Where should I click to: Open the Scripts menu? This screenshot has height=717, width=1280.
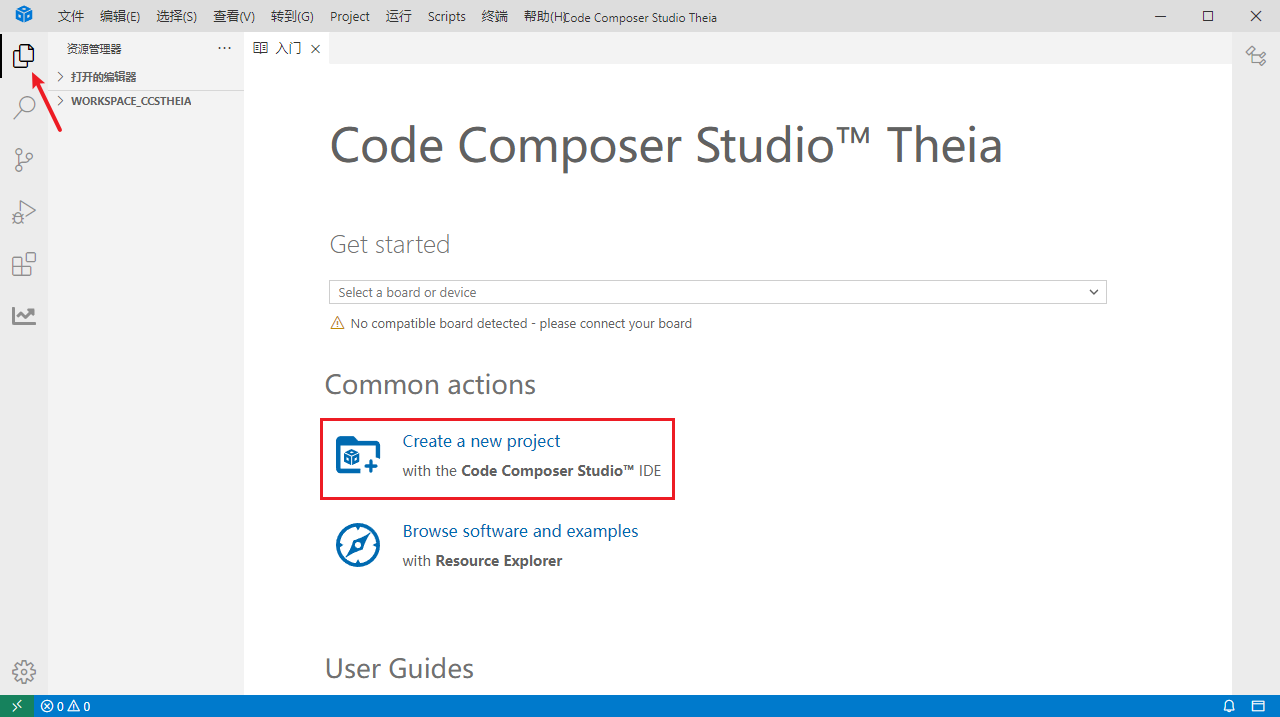pyautogui.click(x=446, y=16)
